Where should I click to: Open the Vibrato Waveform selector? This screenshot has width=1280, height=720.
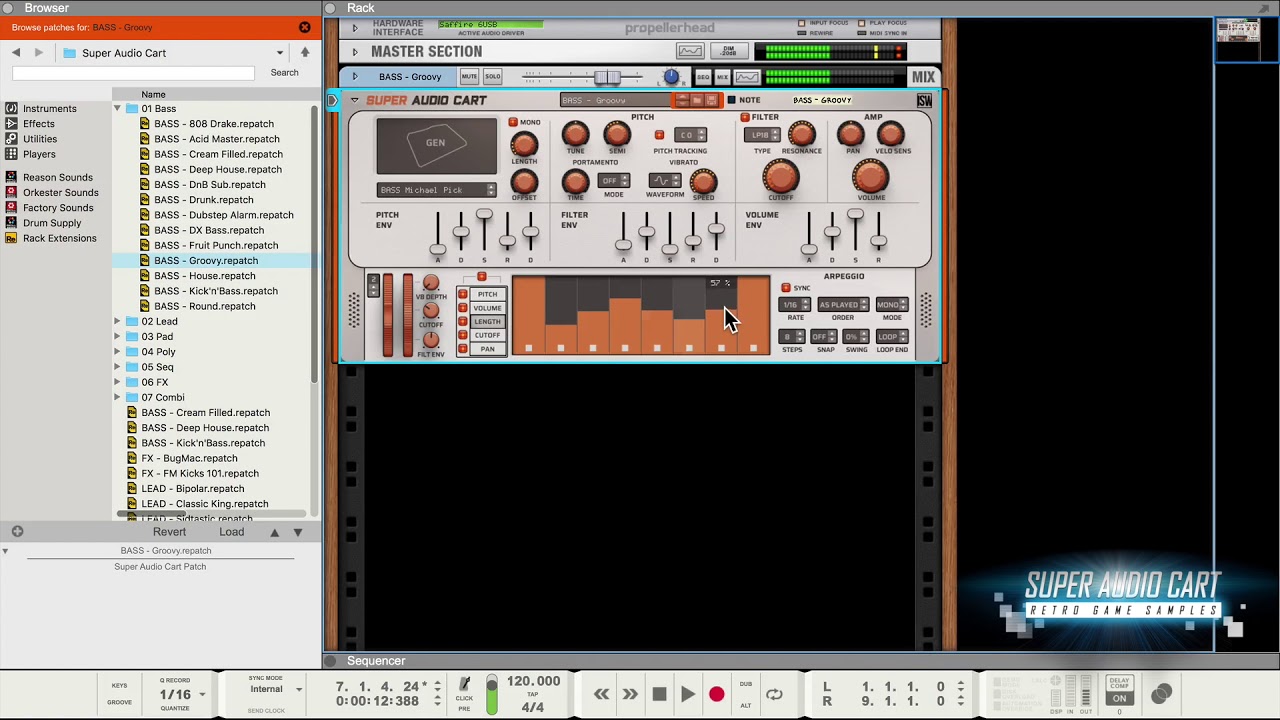(x=664, y=181)
